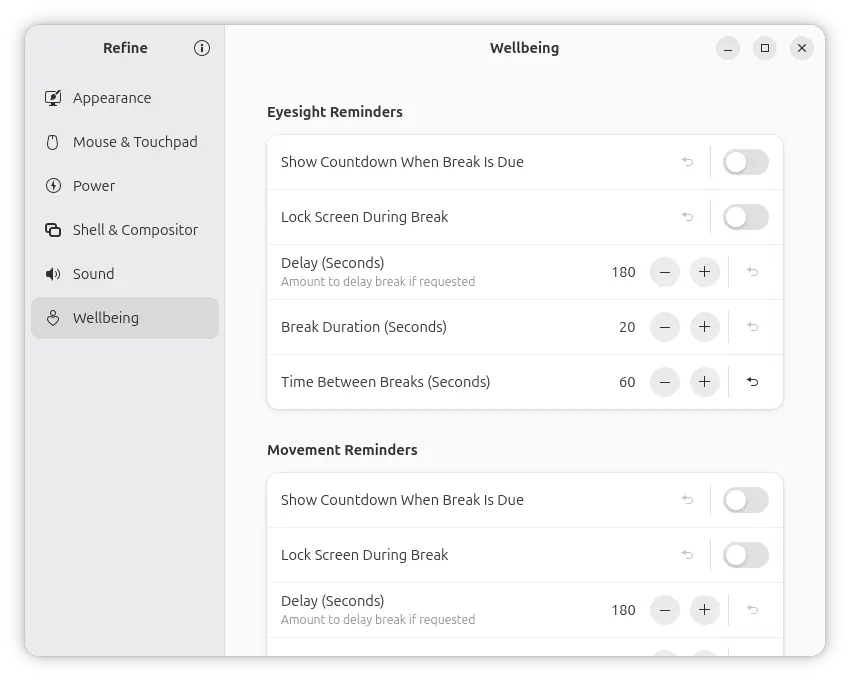850x681 pixels.
Task: Toggle Movement Lock Screen During Break switch
Action: click(745, 555)
